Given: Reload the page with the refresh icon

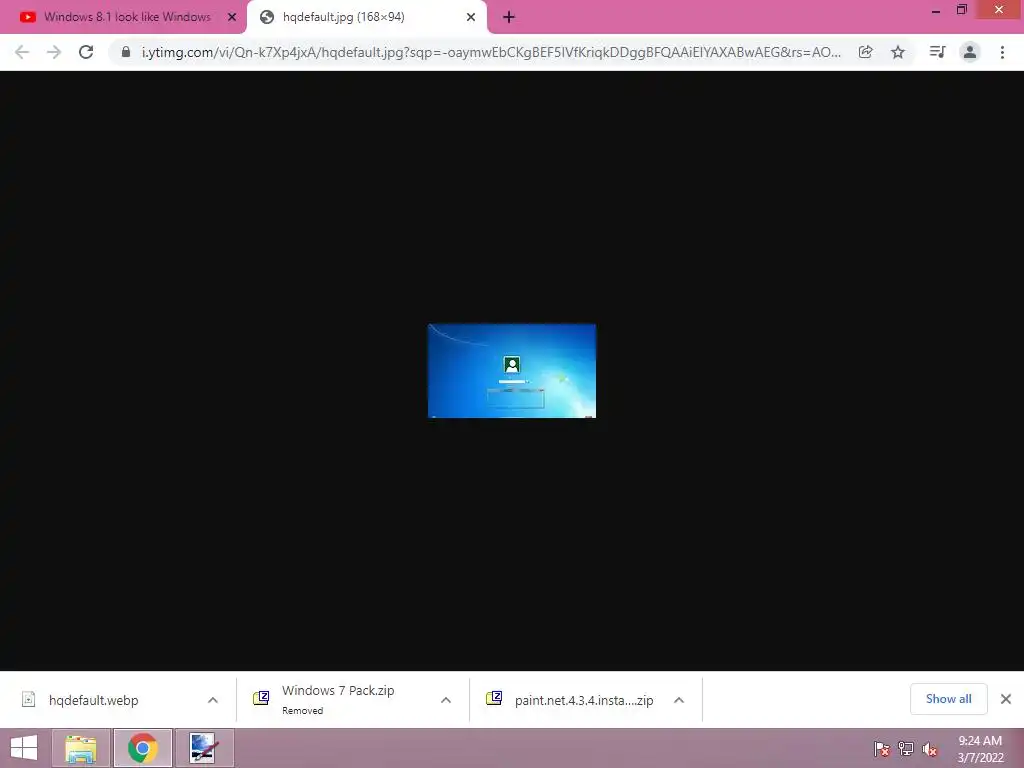Looking at the screenshot, I should point(86,52).
